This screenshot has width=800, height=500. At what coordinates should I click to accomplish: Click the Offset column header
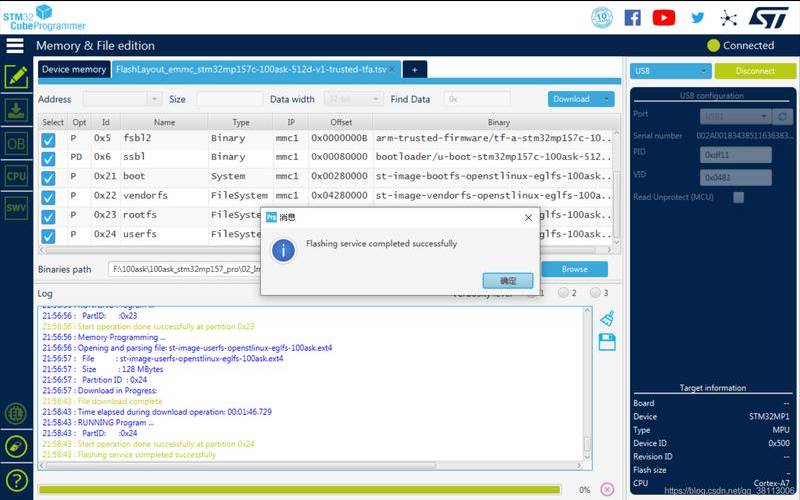(341, 122)
